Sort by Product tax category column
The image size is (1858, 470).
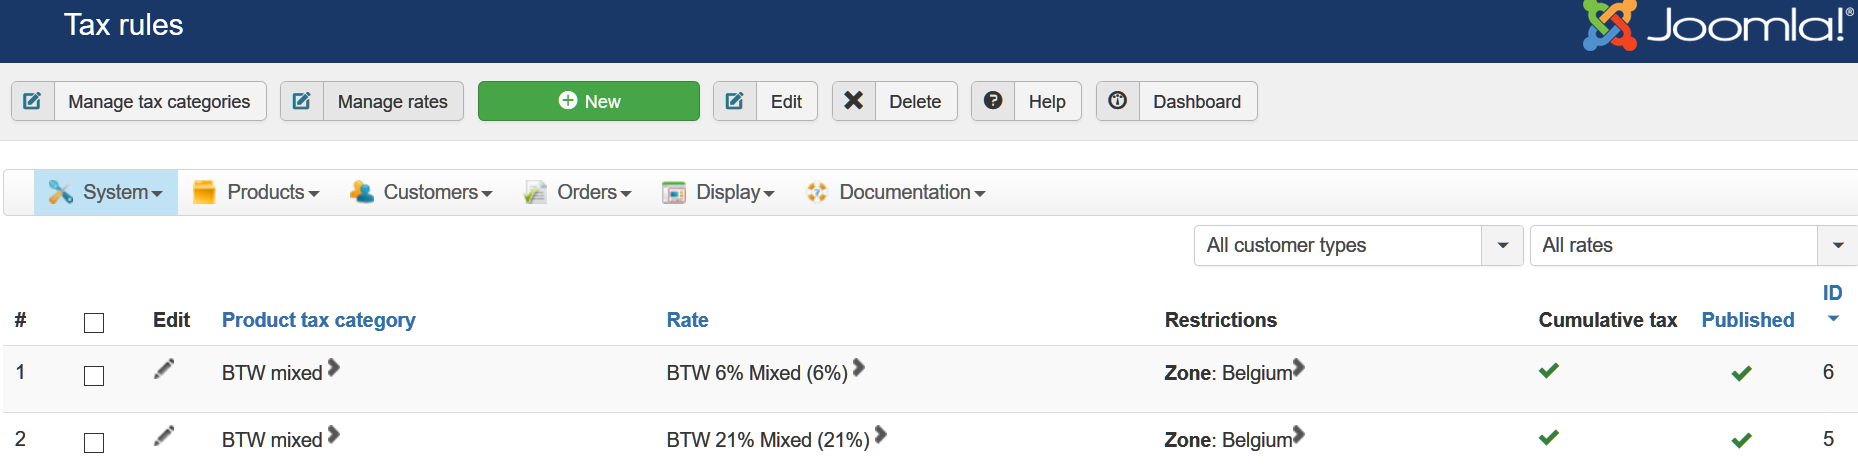[x=318, y=320]
